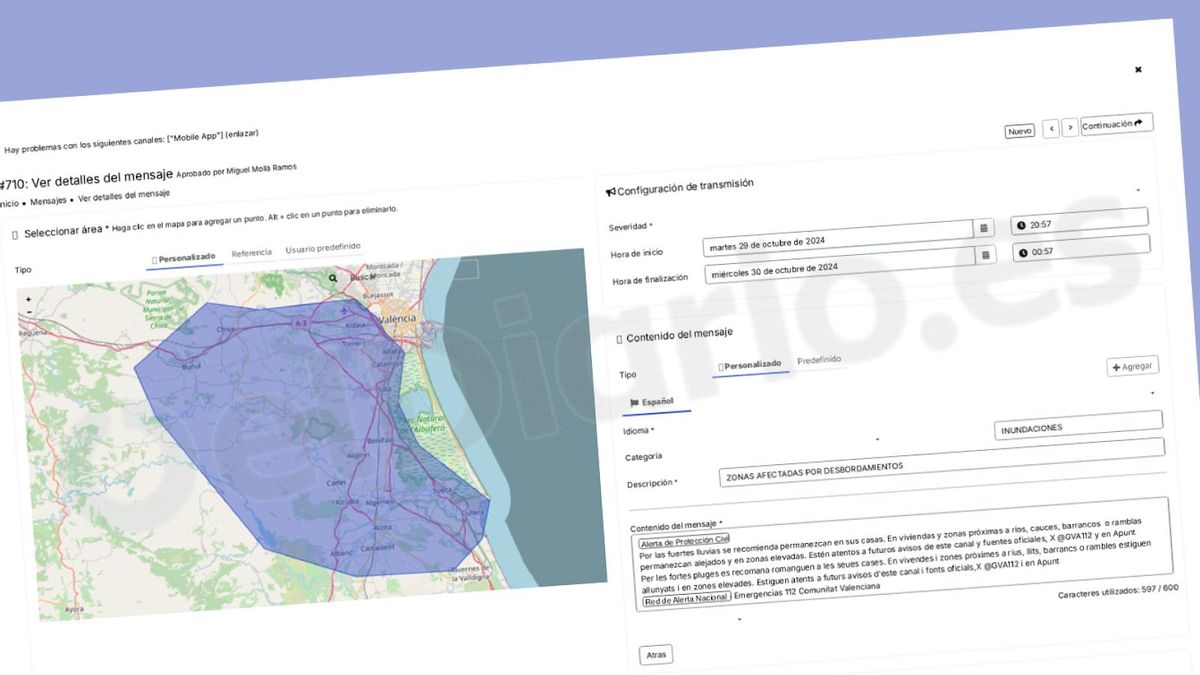Open start date calendar picker icon
Viewport: 1200px width, 675px height.
tap(984, 229)
